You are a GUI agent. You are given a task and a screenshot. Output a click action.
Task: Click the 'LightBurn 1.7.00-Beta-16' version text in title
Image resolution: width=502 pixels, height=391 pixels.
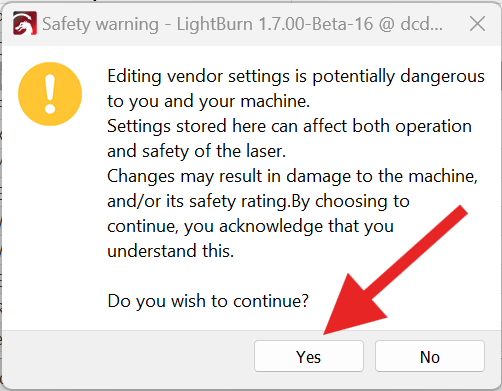275,24
